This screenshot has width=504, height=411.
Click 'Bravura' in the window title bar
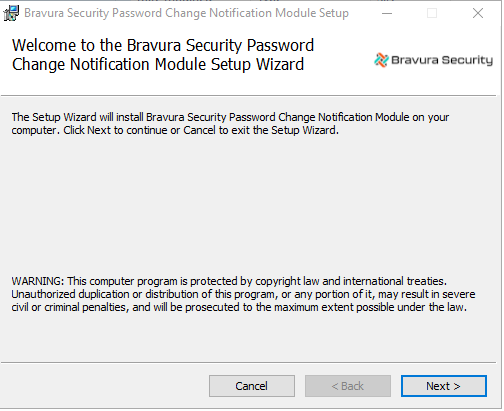click(44, 13)
